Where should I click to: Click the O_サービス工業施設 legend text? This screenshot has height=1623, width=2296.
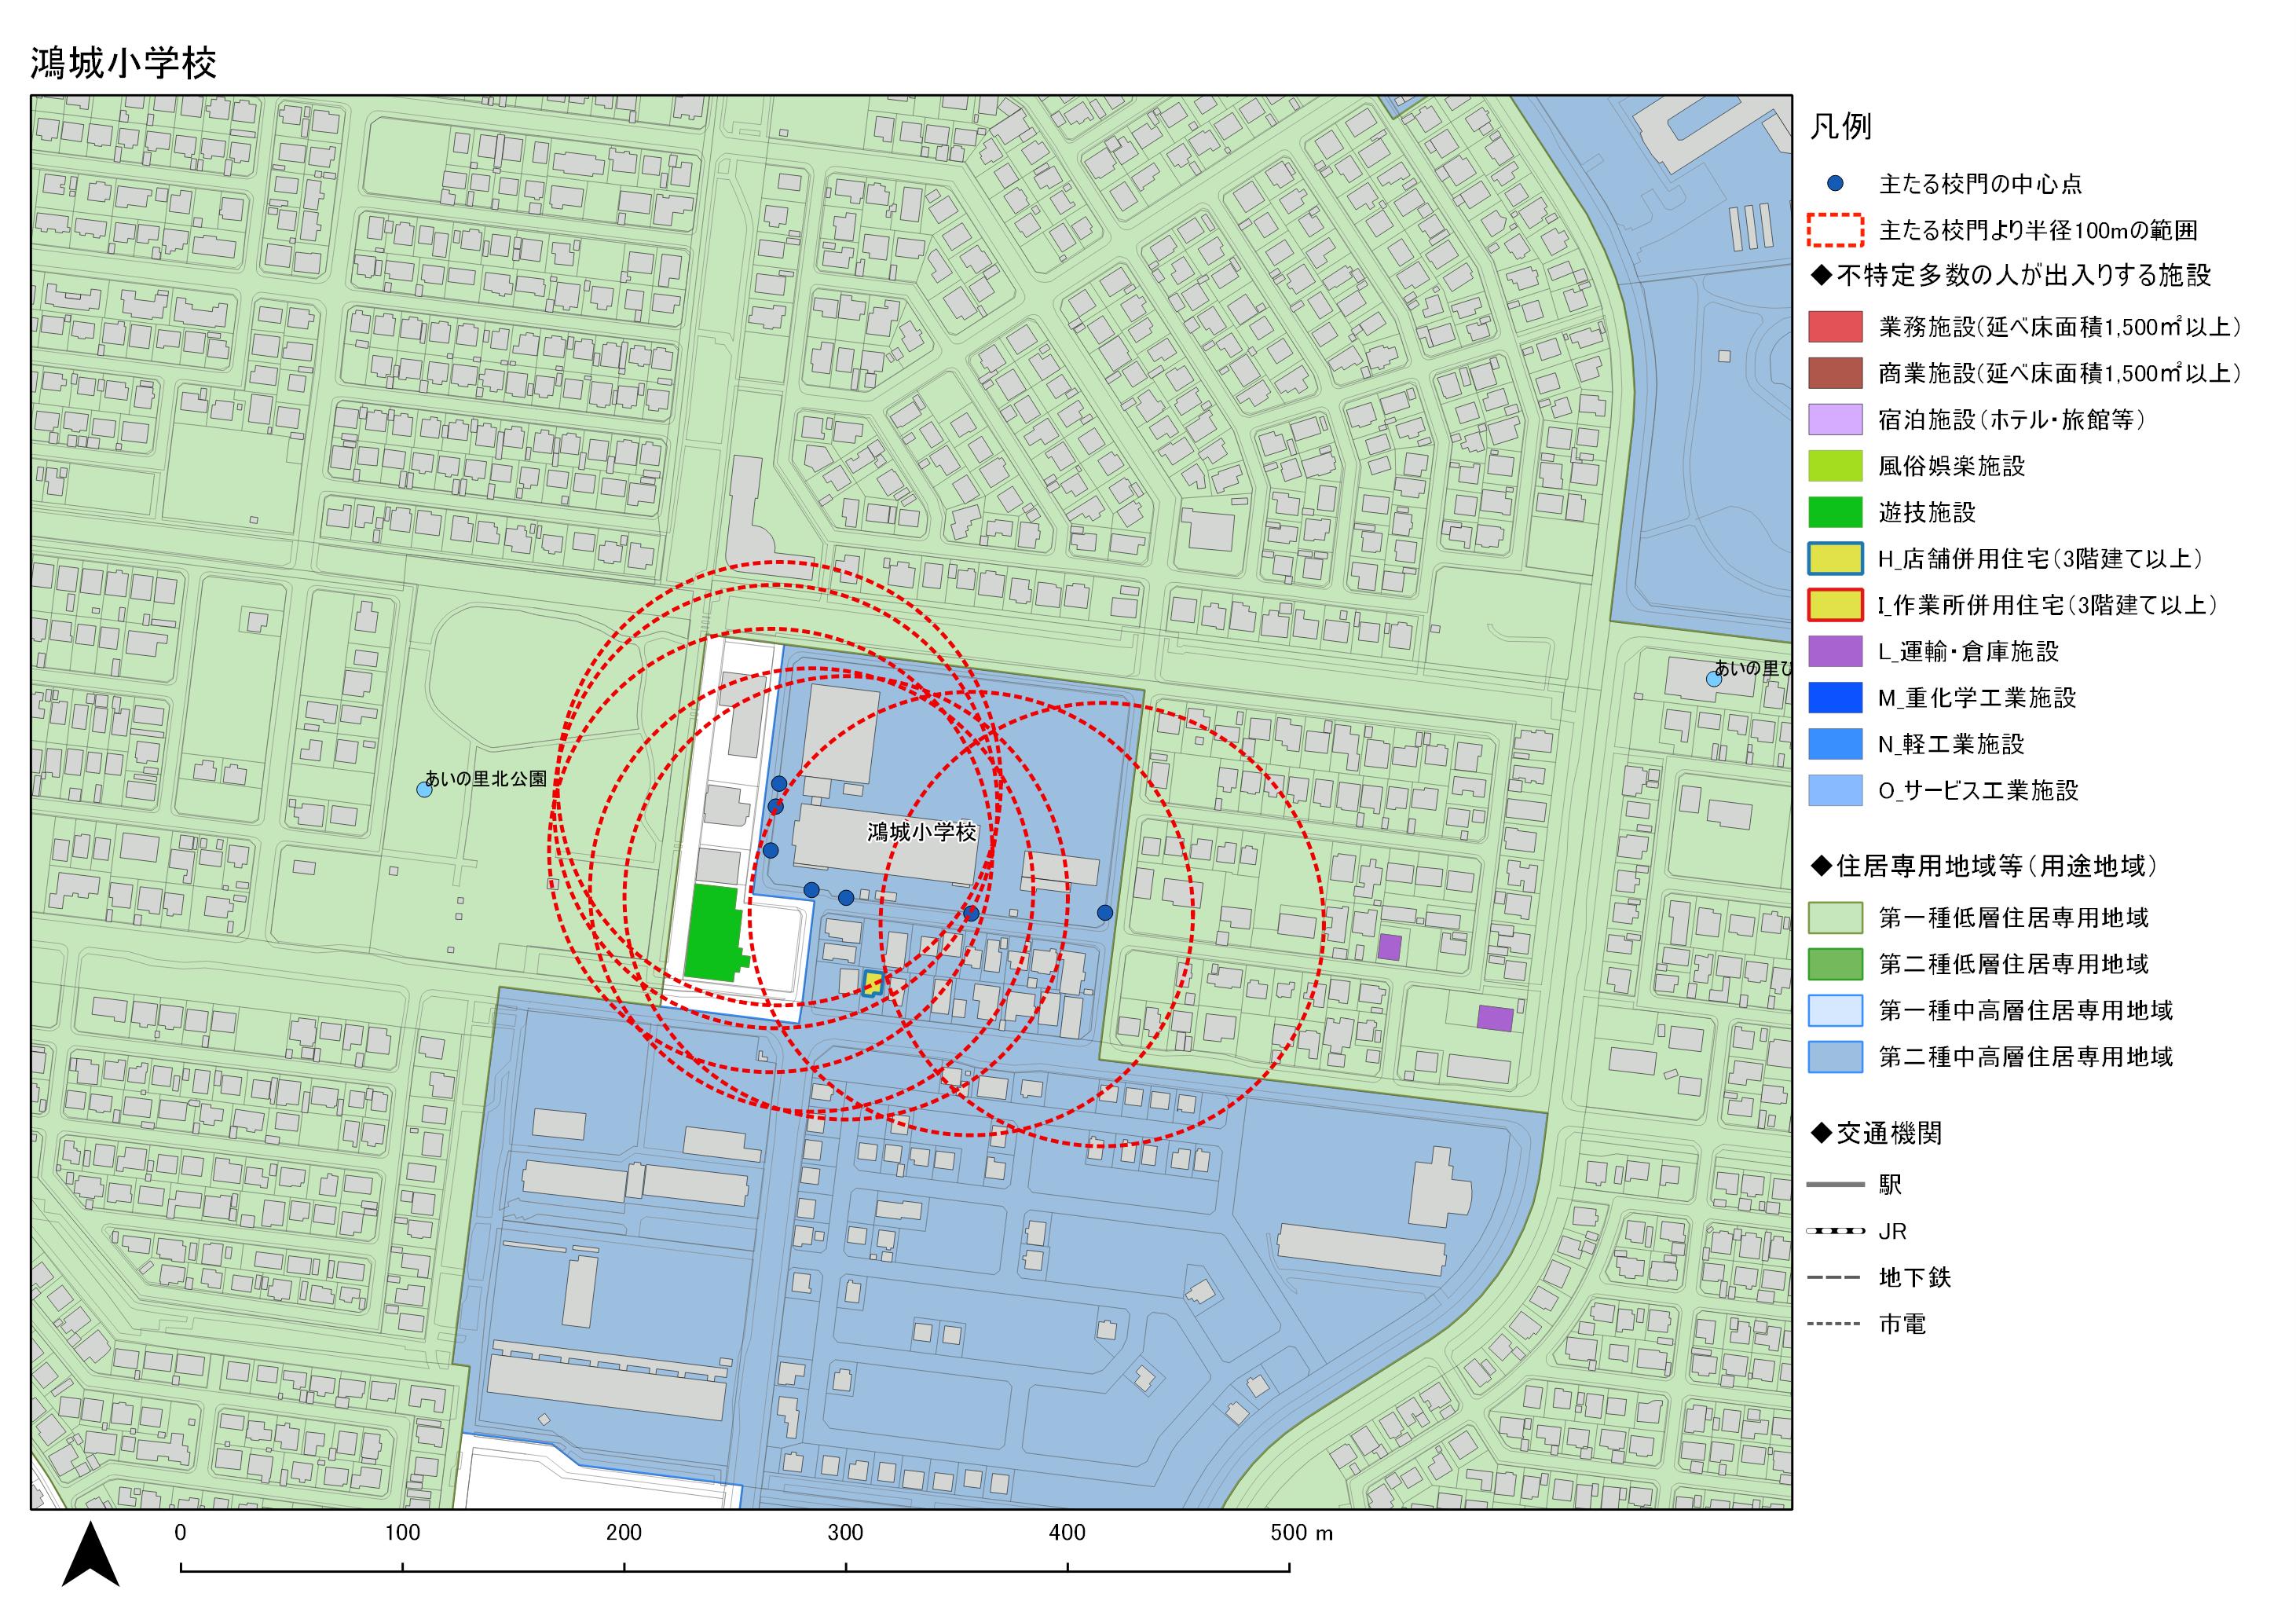[x=1978, y=791]
